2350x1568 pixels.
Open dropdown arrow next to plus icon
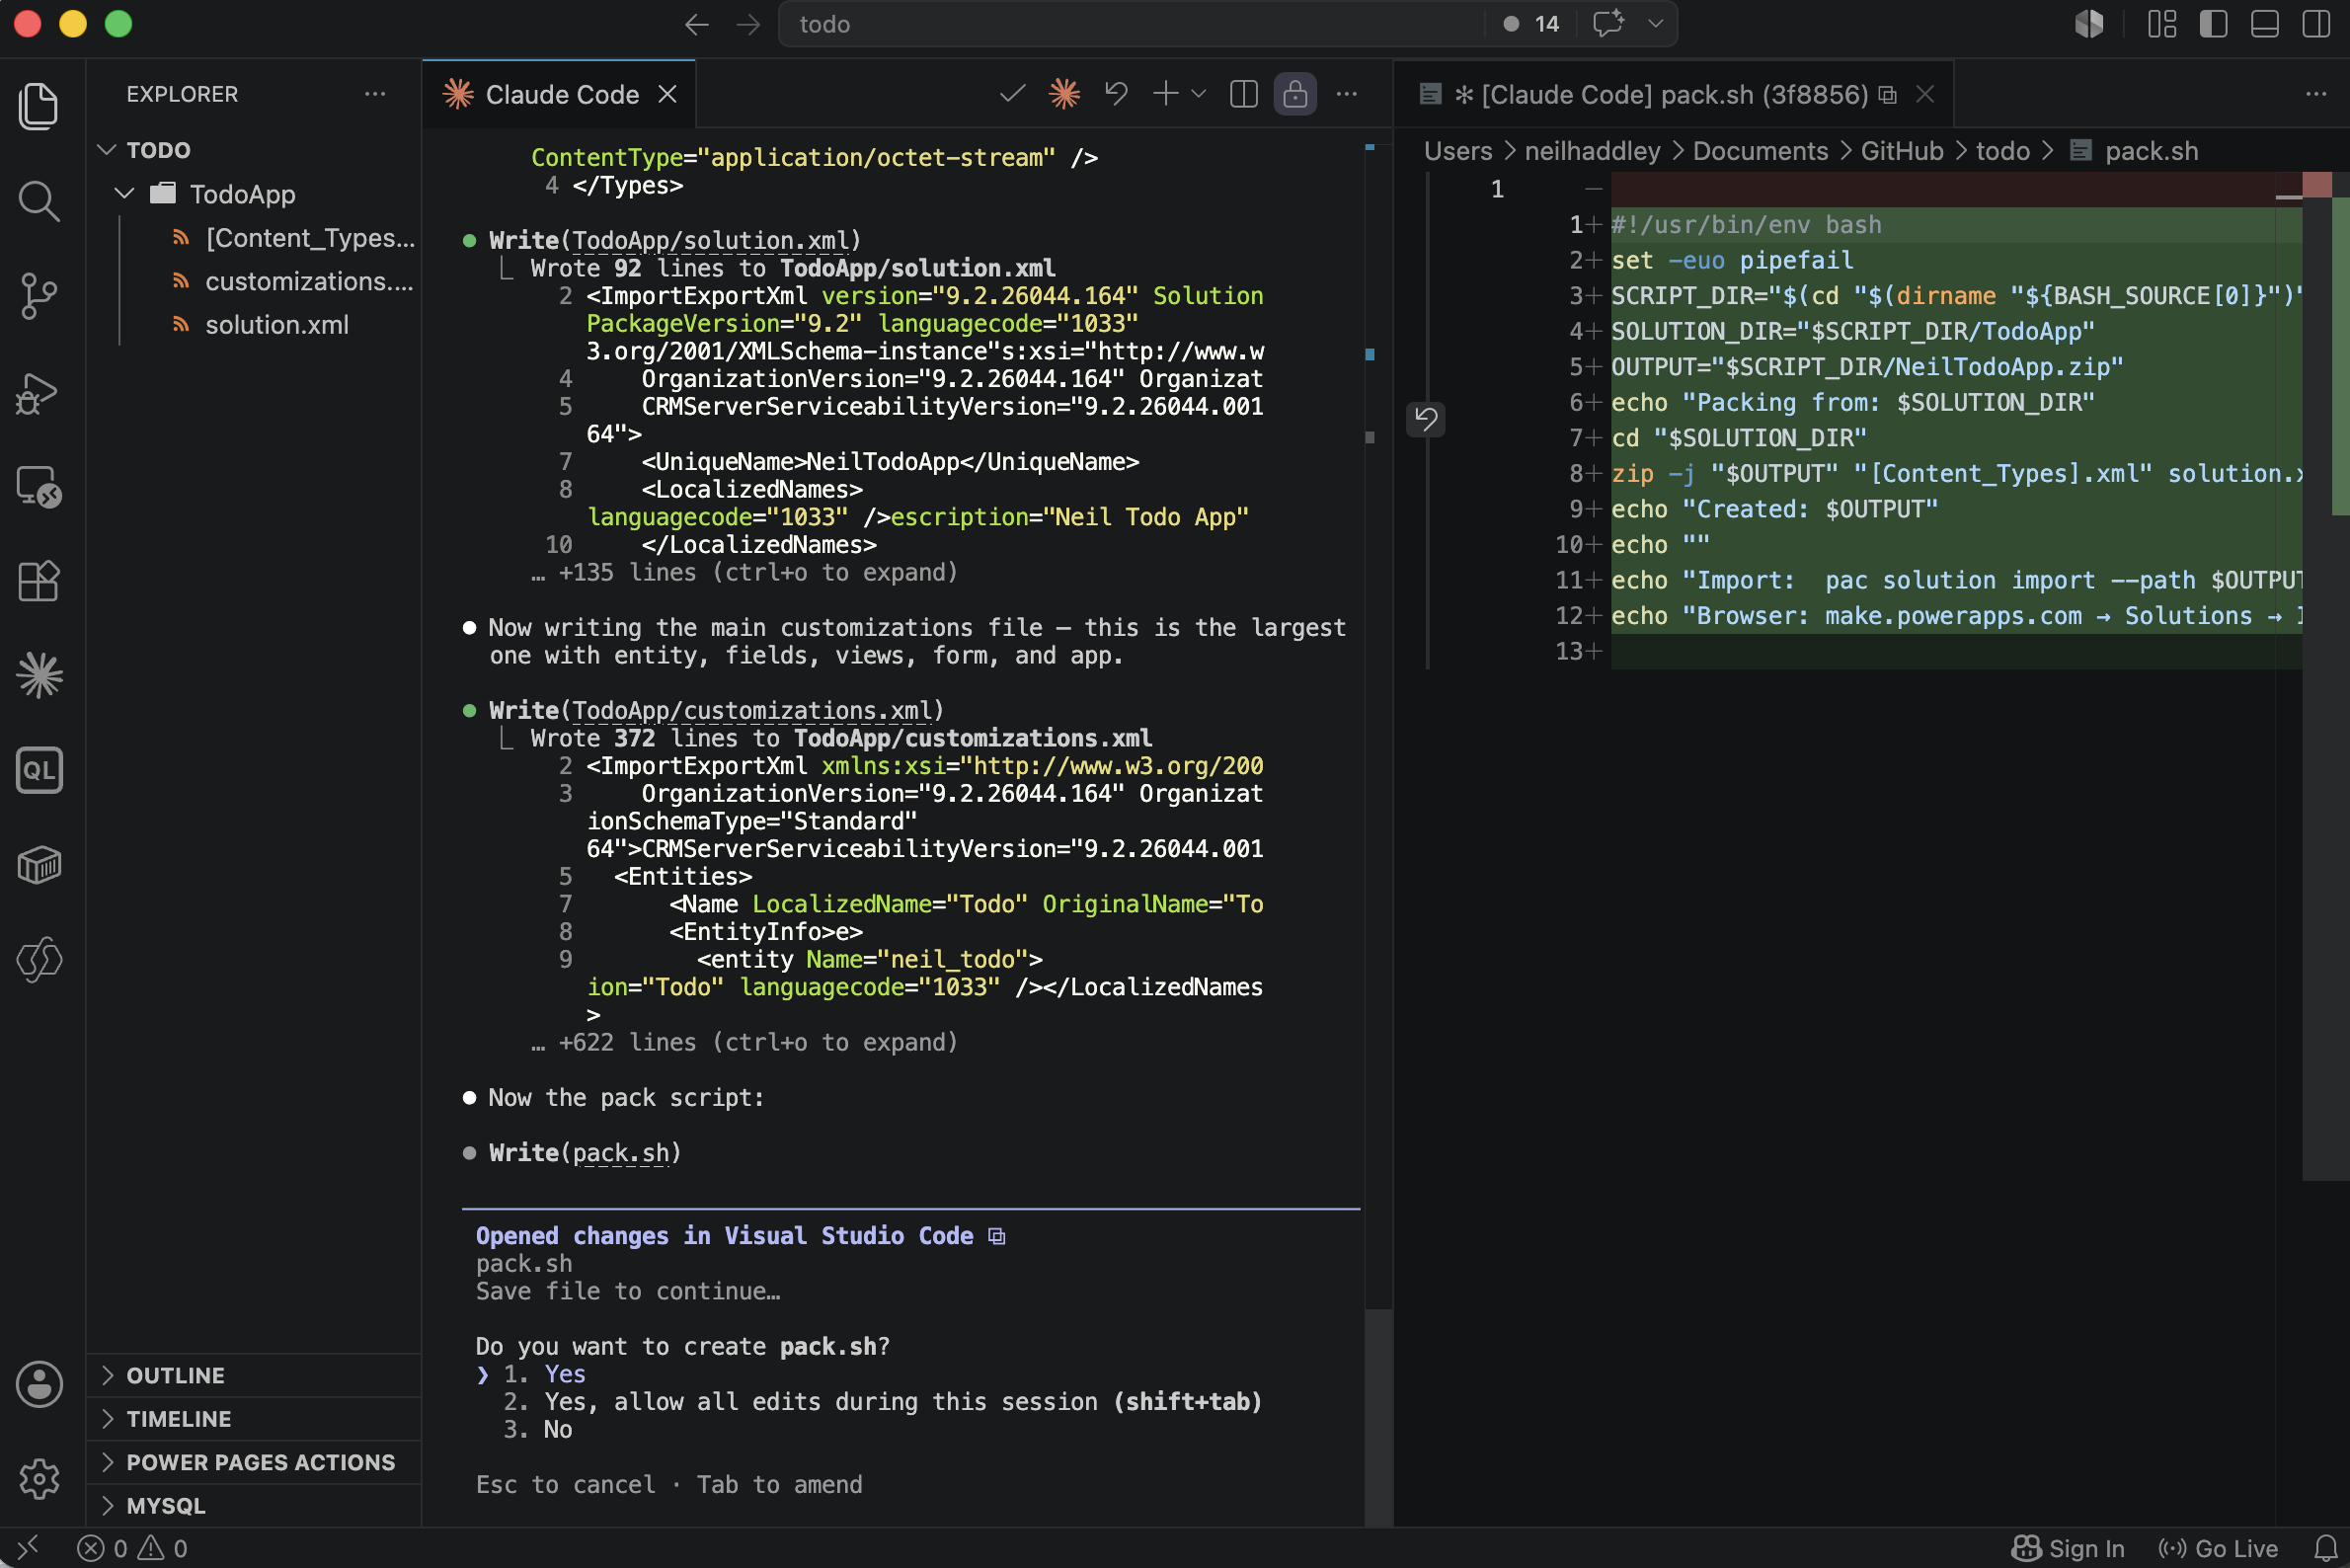pos(1198,94)
